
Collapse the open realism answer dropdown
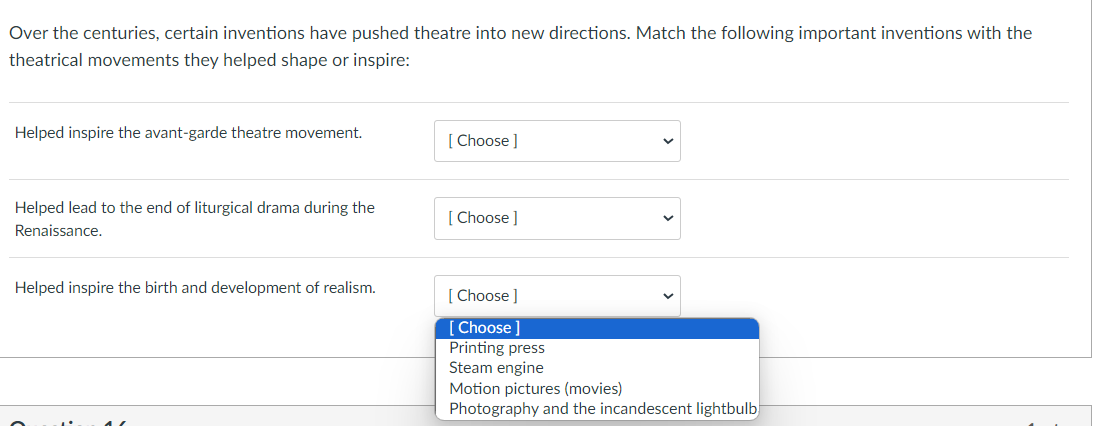[x=556, y=296]
